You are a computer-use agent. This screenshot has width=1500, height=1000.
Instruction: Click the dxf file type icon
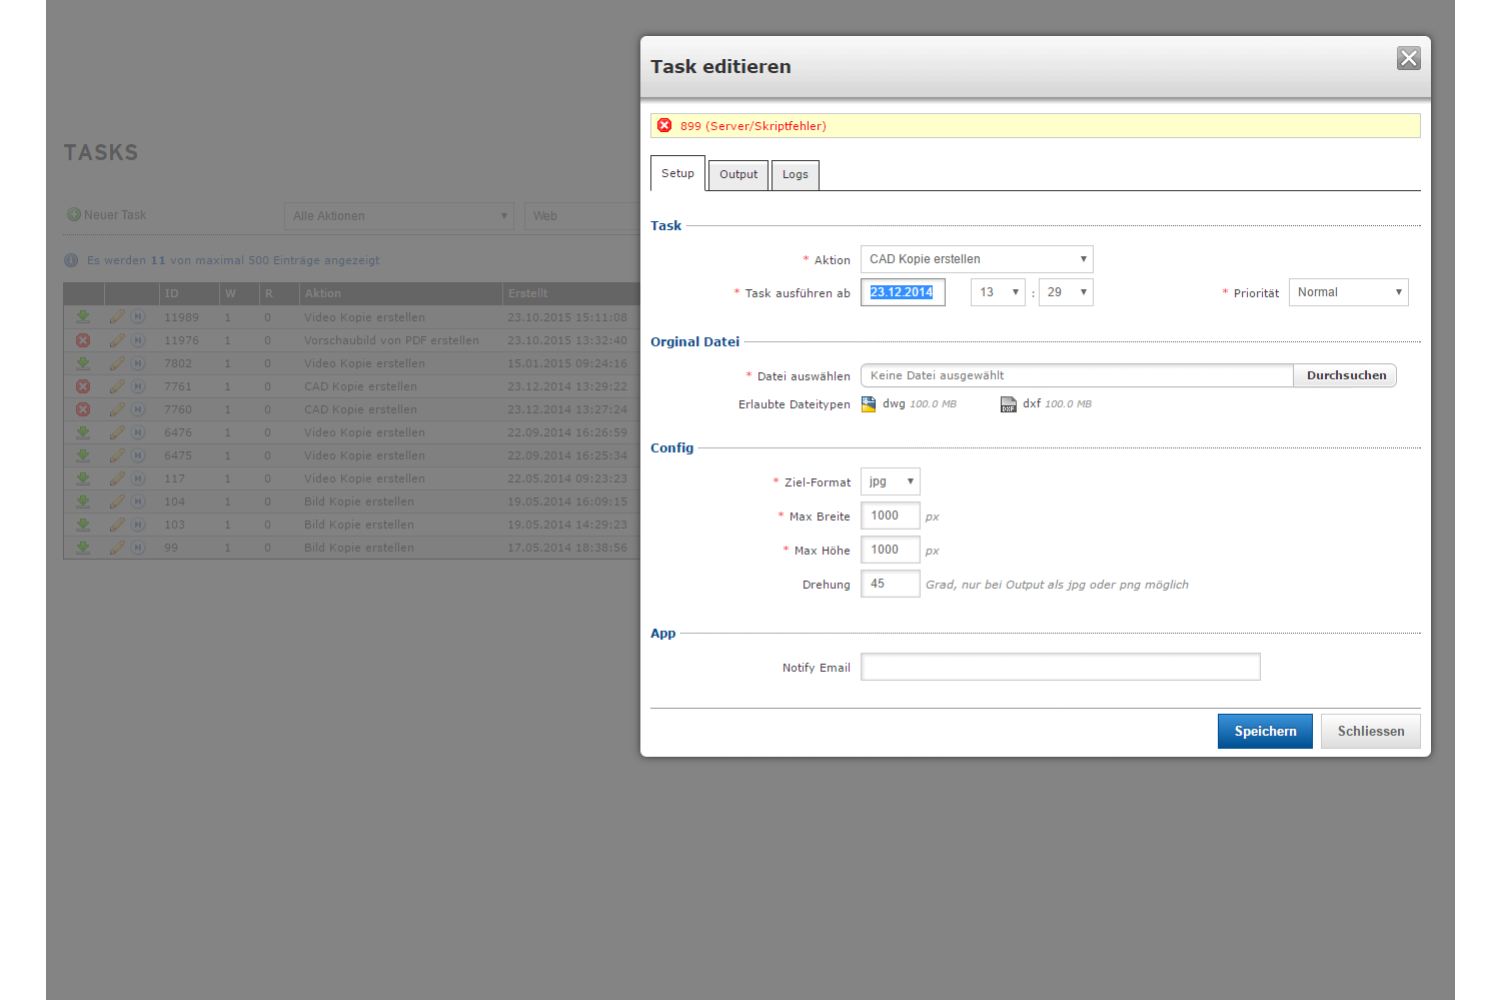pos(1008,404)
